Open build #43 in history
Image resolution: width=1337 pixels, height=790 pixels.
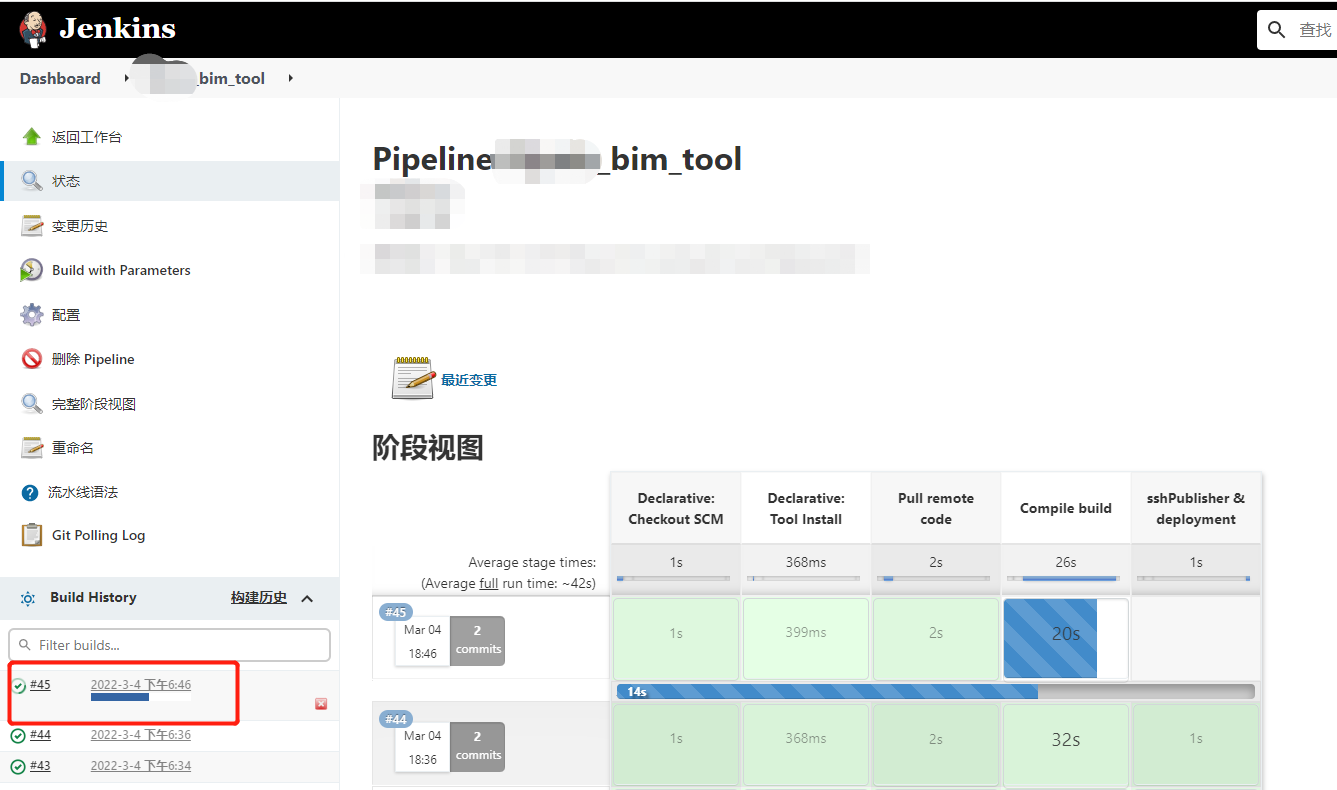click(x=40, y=766)
